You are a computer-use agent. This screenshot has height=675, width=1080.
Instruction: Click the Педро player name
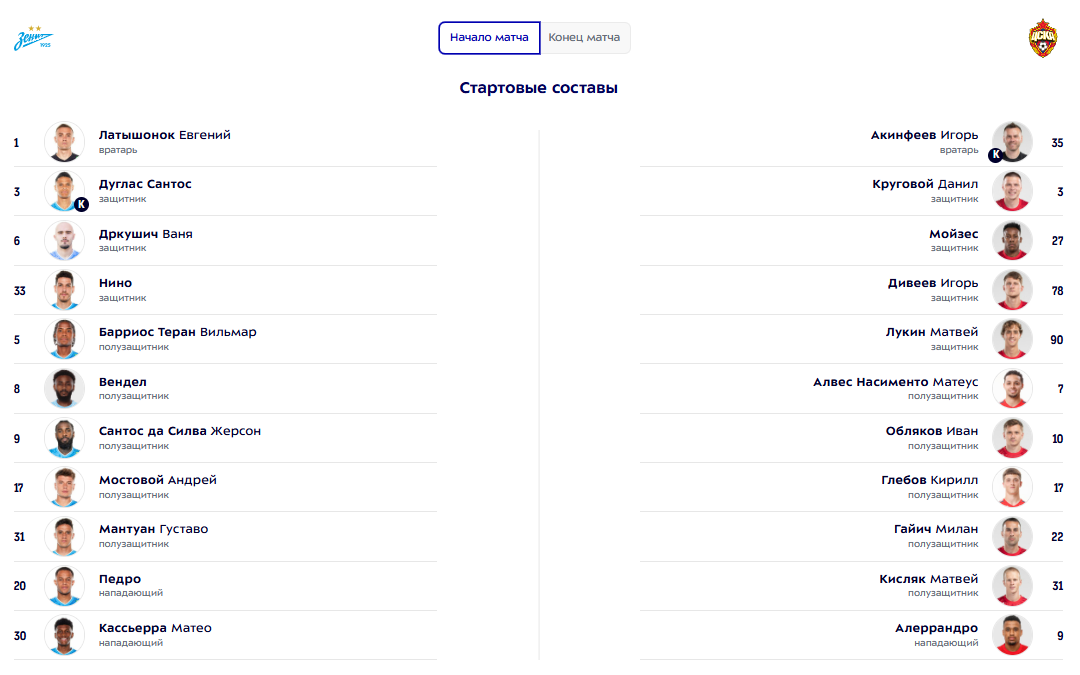click(120, 579)
